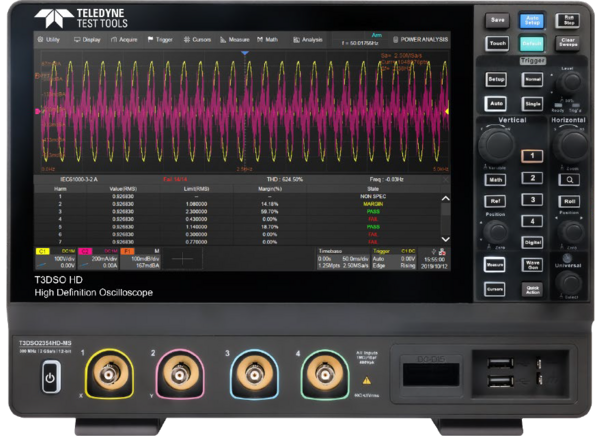Click the Universal knob

(x=570, y=284)
